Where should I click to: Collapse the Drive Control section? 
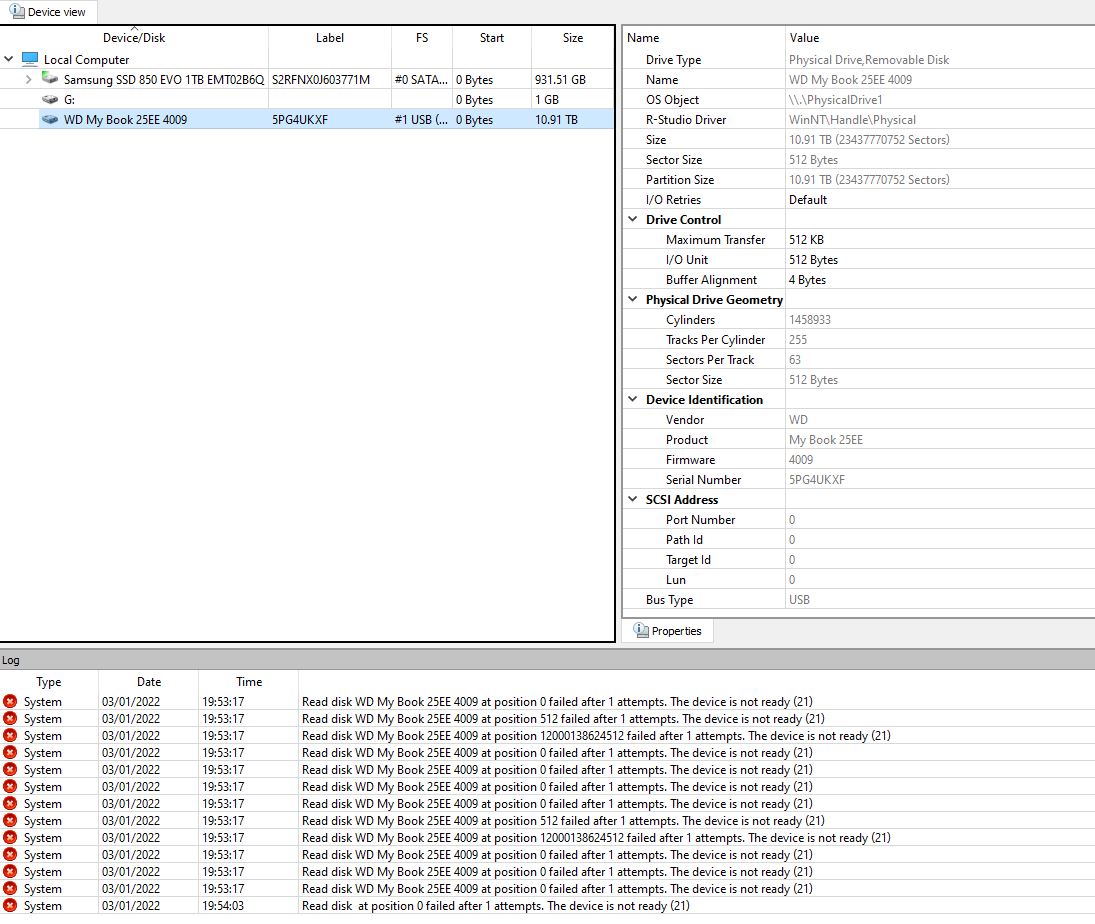click(x=633, y=219)
